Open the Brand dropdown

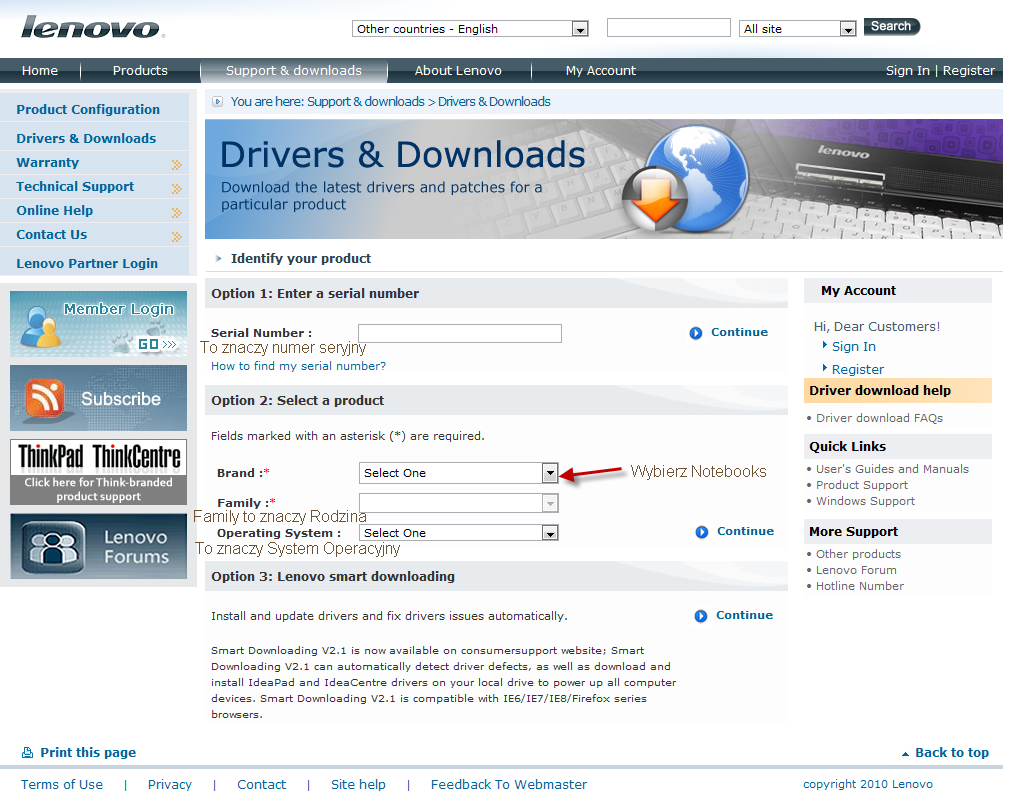click(x=459, y=473)
